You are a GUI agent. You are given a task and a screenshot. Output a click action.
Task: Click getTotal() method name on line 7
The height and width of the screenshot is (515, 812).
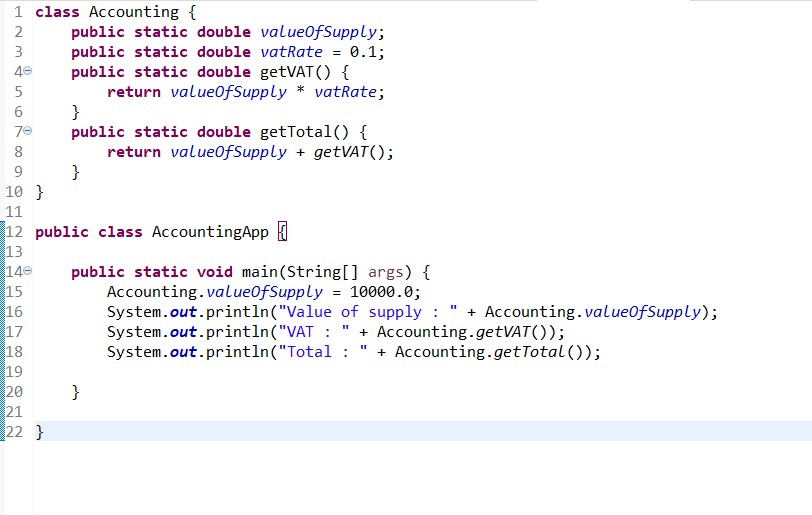[304, 132]
